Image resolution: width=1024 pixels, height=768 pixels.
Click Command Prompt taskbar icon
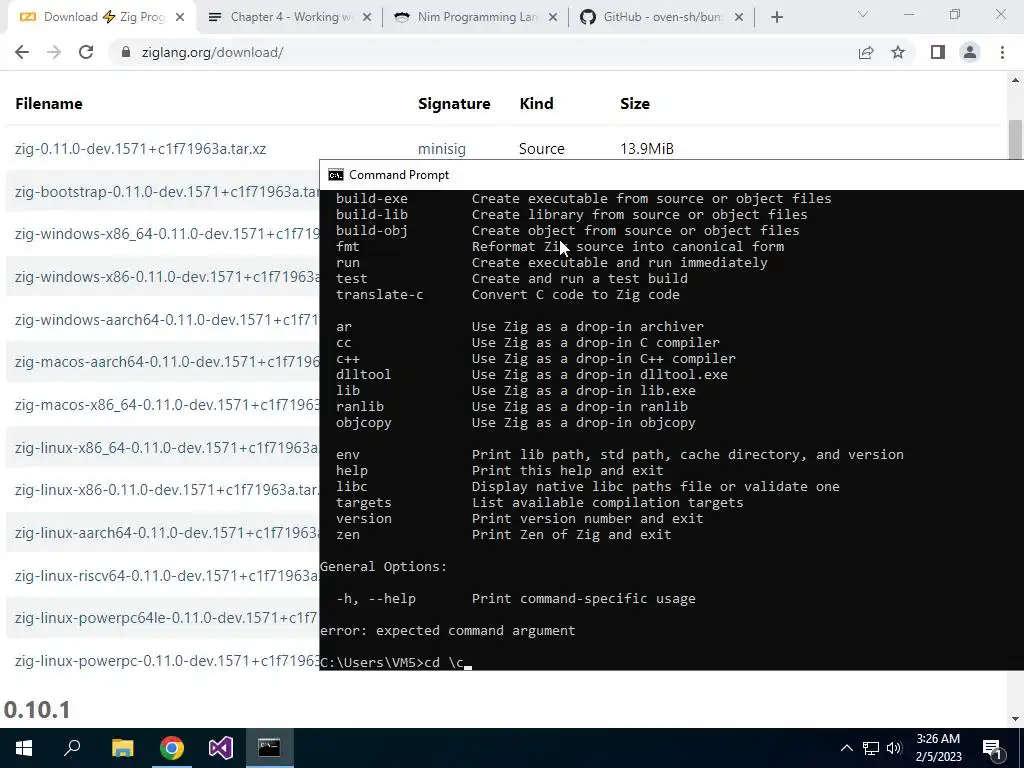point(269,748)
